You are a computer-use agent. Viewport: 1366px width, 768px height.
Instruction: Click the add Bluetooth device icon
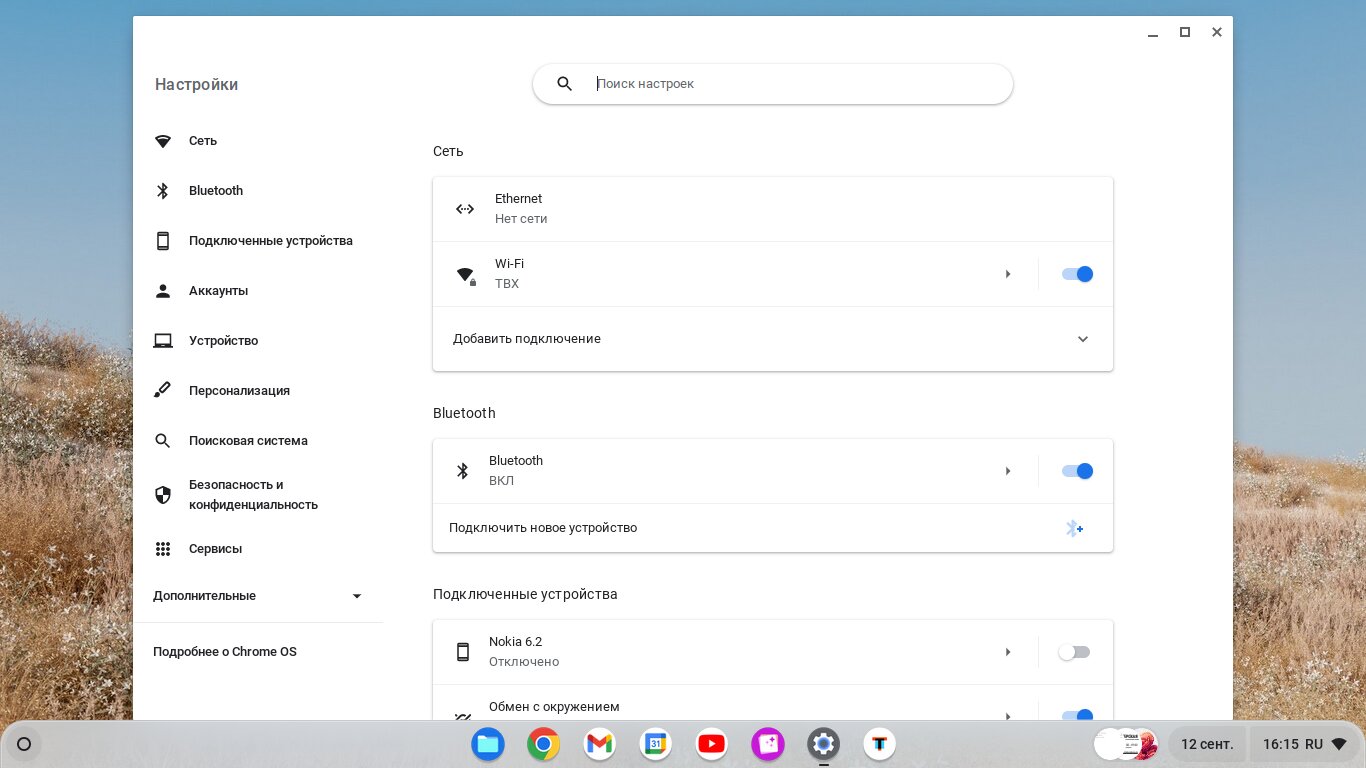tap(1074, 528)
